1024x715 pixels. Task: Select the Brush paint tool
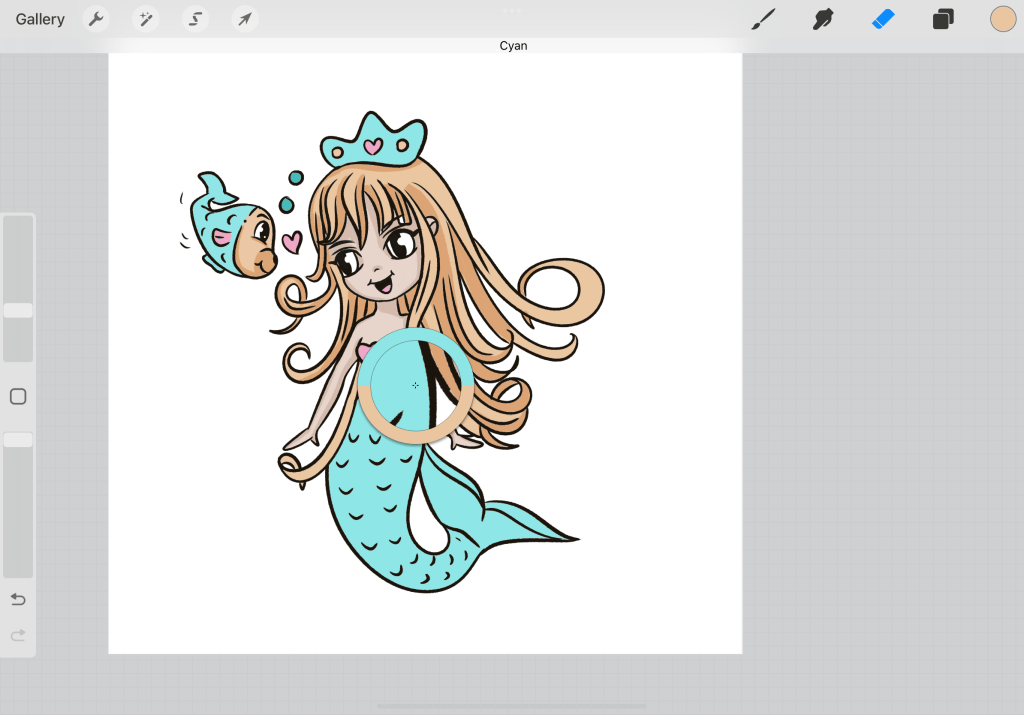click(764, 19)
